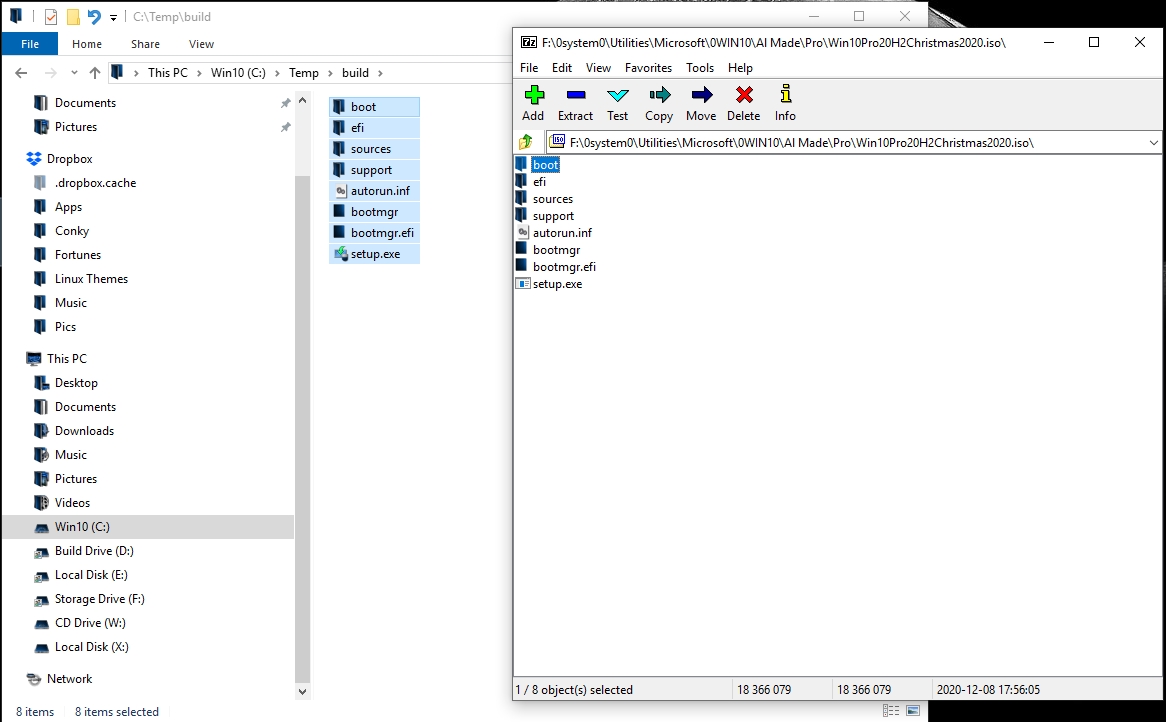This screenshot has height=722, width=1166.
Task: Switch to the Explorer Share ribbon tab
Action: tap(145, 44)
